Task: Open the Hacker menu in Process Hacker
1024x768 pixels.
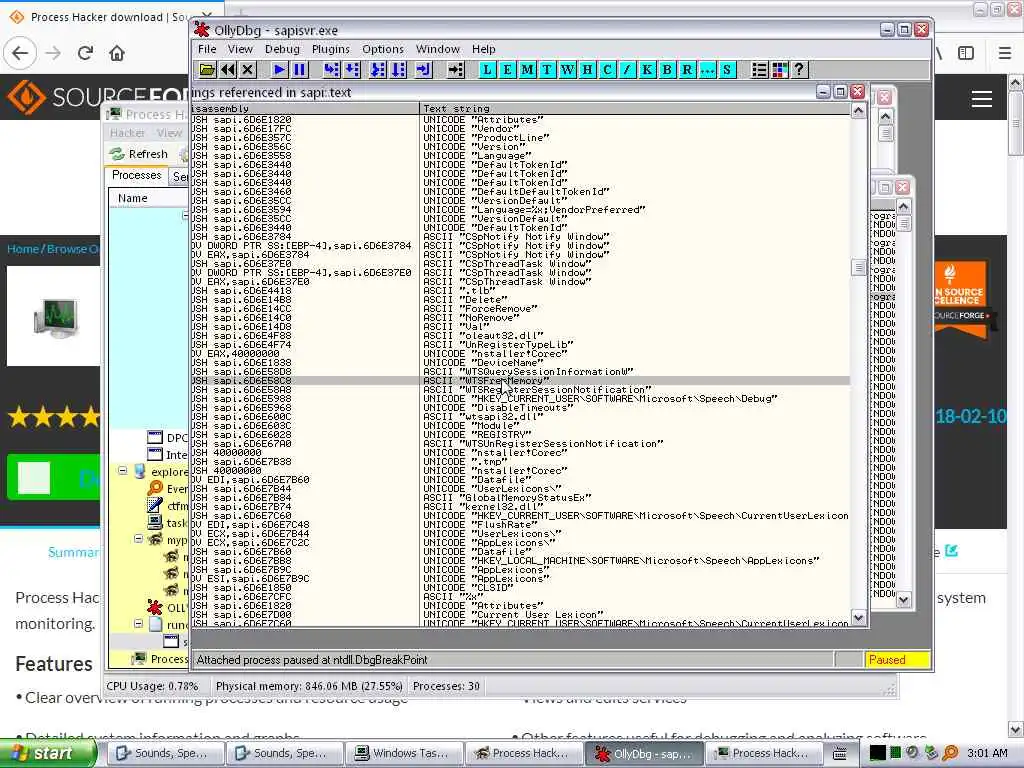Action: click(127, 133)
